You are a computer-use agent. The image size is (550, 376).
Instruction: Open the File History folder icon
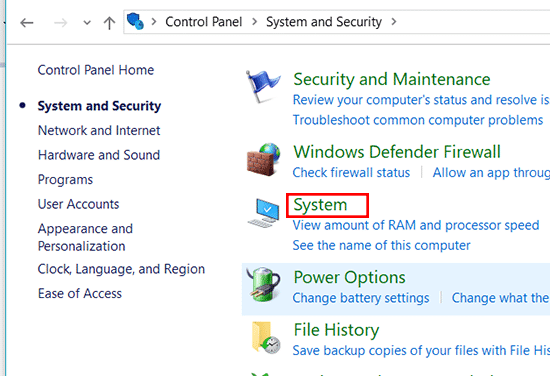(x=265, y=337)
